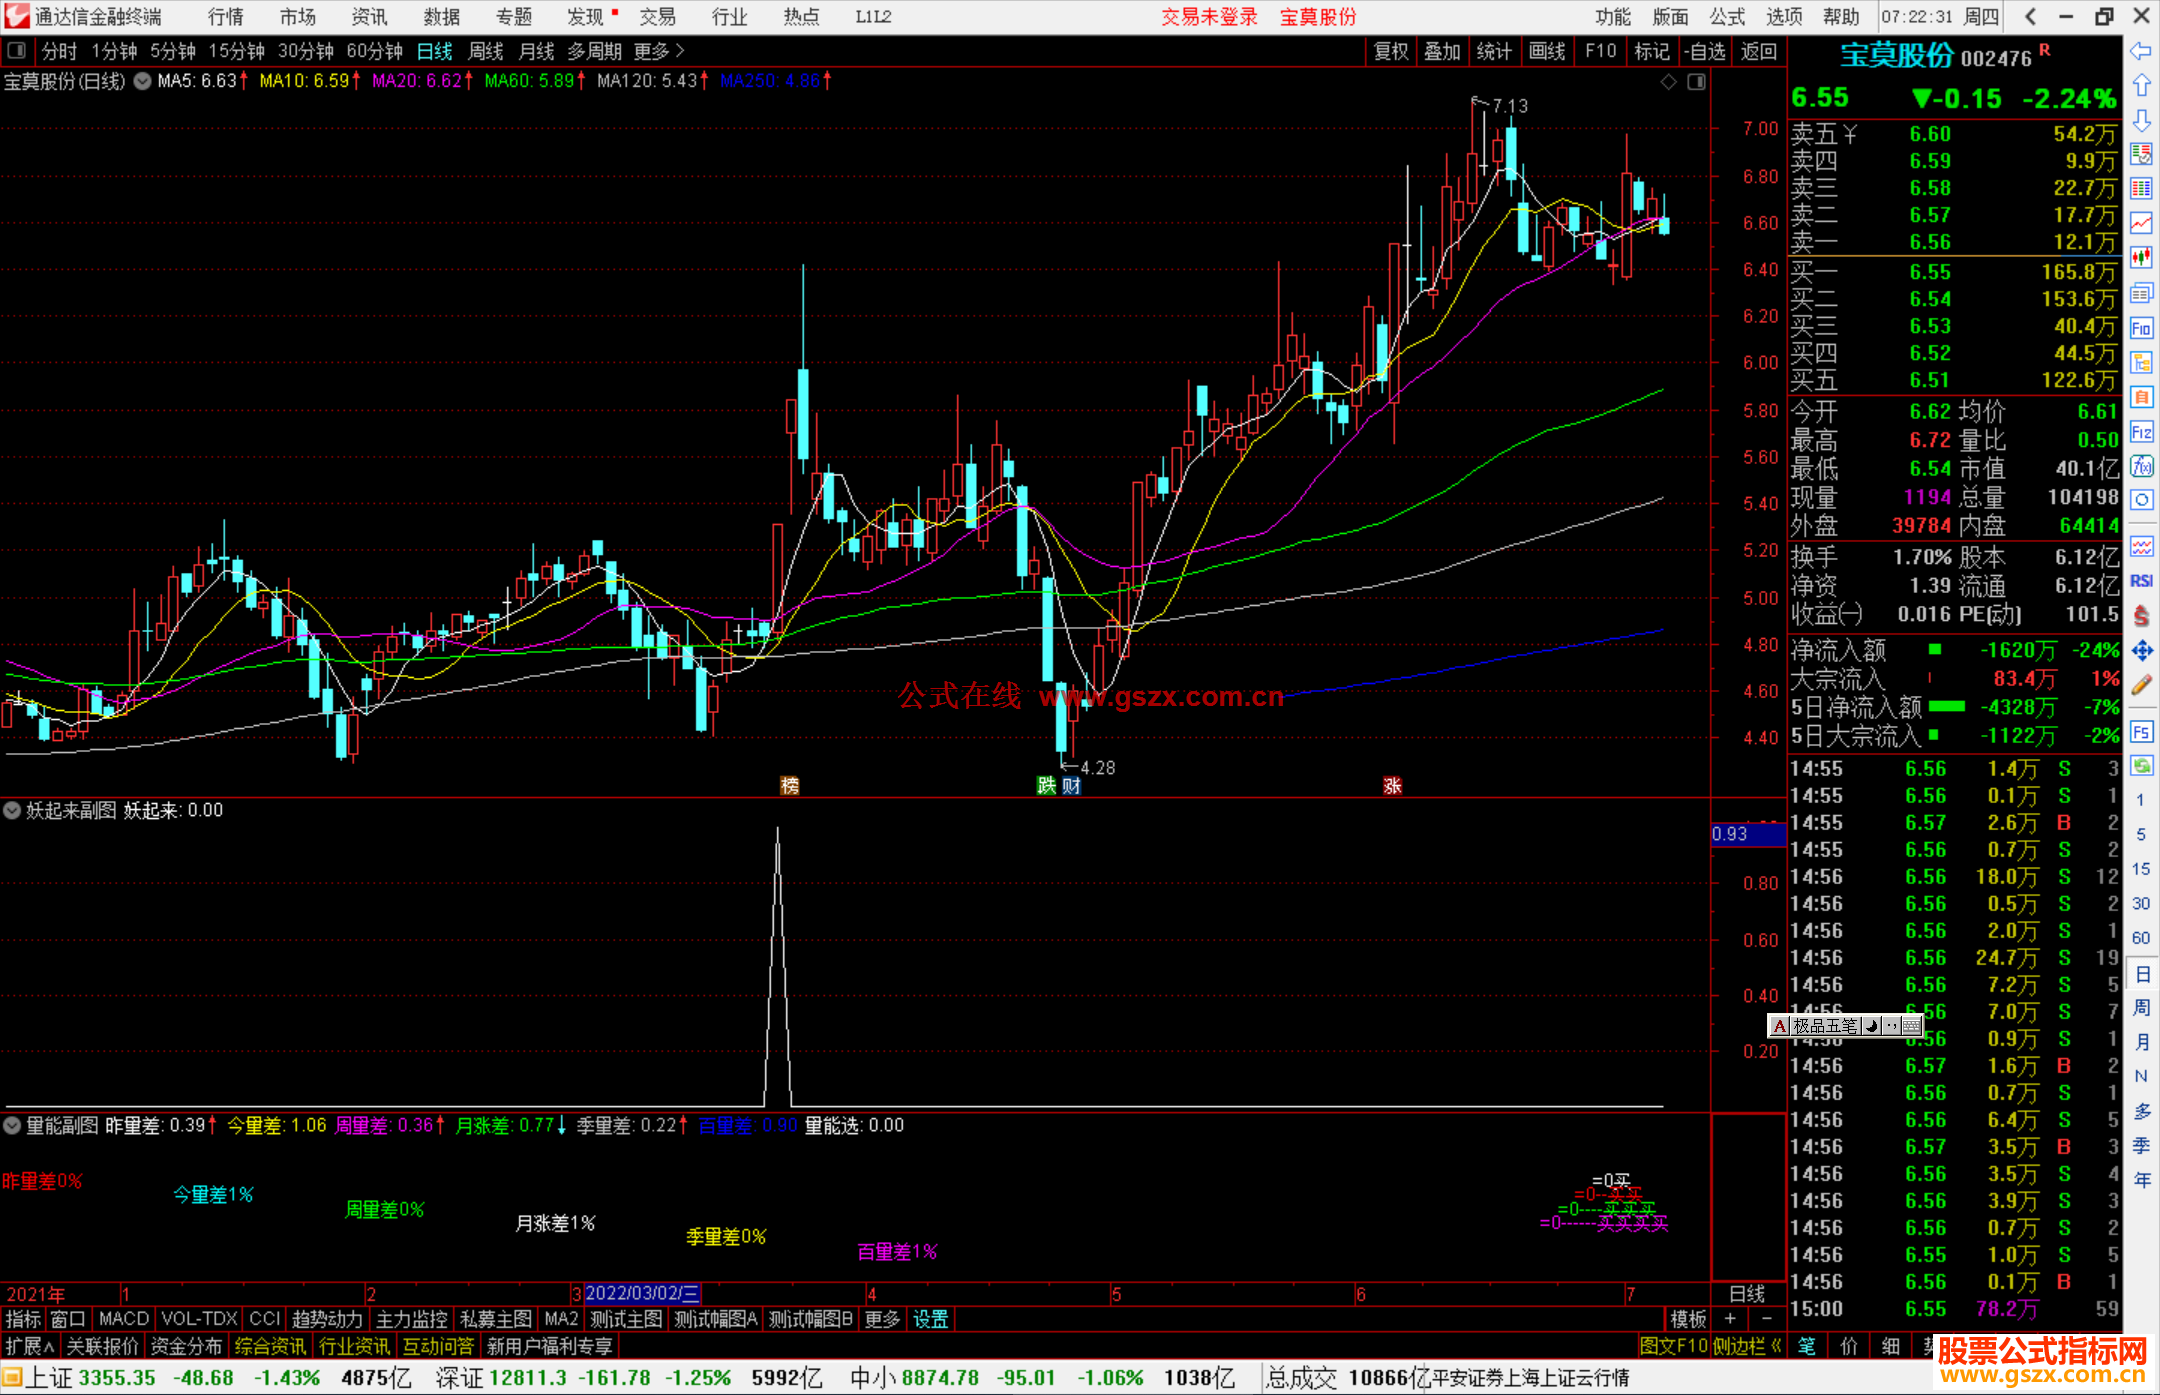Open the 设置 settings link in indicator bar
The width and height of the screenshot is (2160, 1395).
930,1319
